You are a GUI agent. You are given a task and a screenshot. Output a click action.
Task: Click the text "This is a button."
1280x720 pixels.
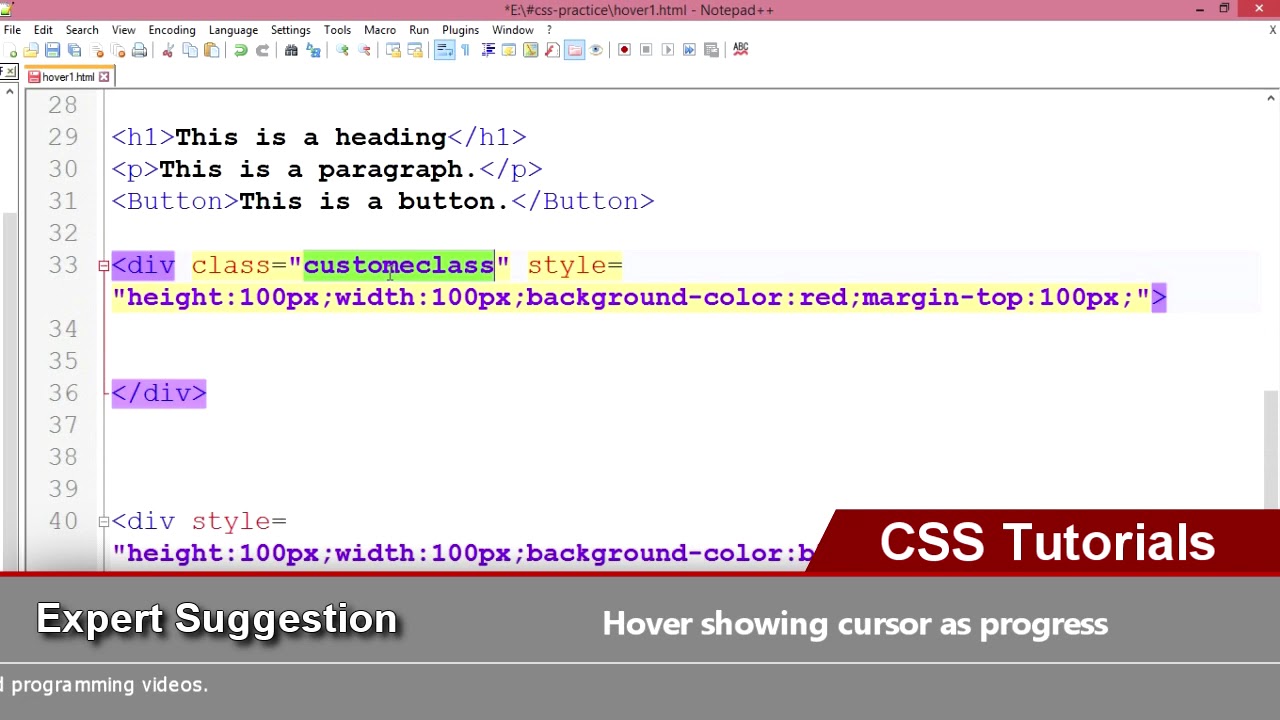click(x=374, y=201)
